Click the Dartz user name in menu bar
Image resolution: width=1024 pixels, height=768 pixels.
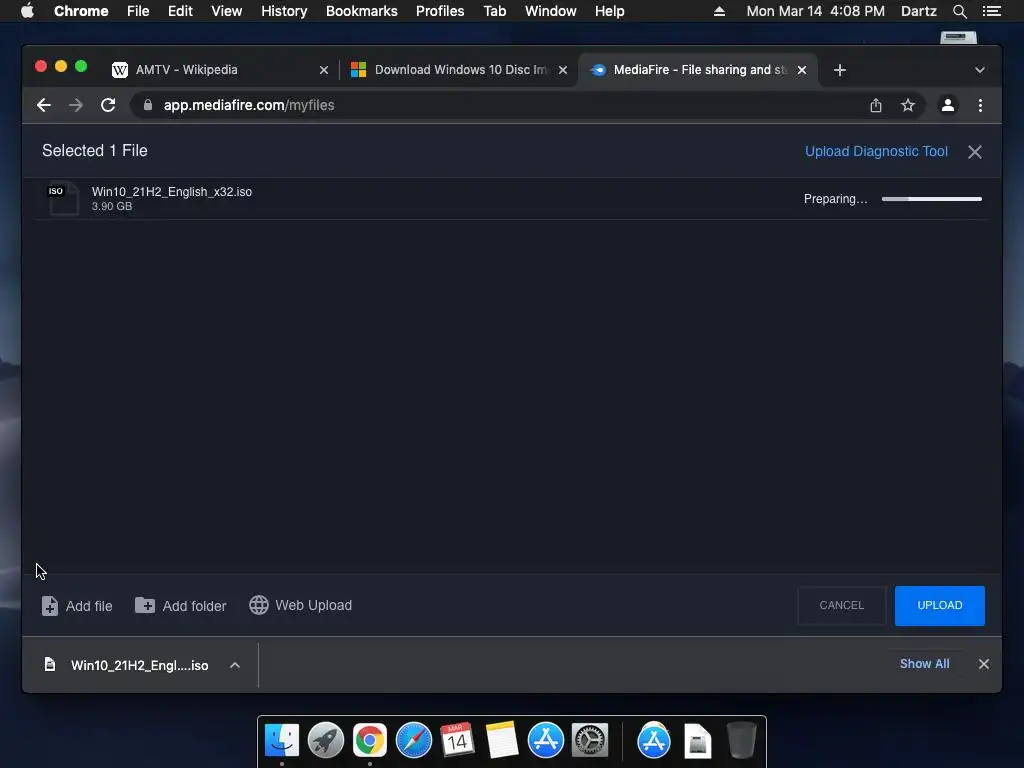click(918, 11)
